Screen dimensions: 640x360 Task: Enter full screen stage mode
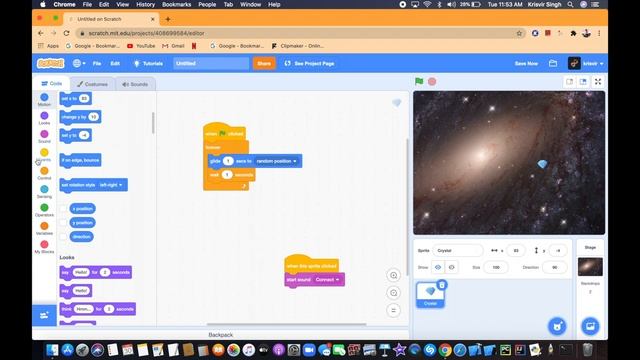click(x=598, y=82)
